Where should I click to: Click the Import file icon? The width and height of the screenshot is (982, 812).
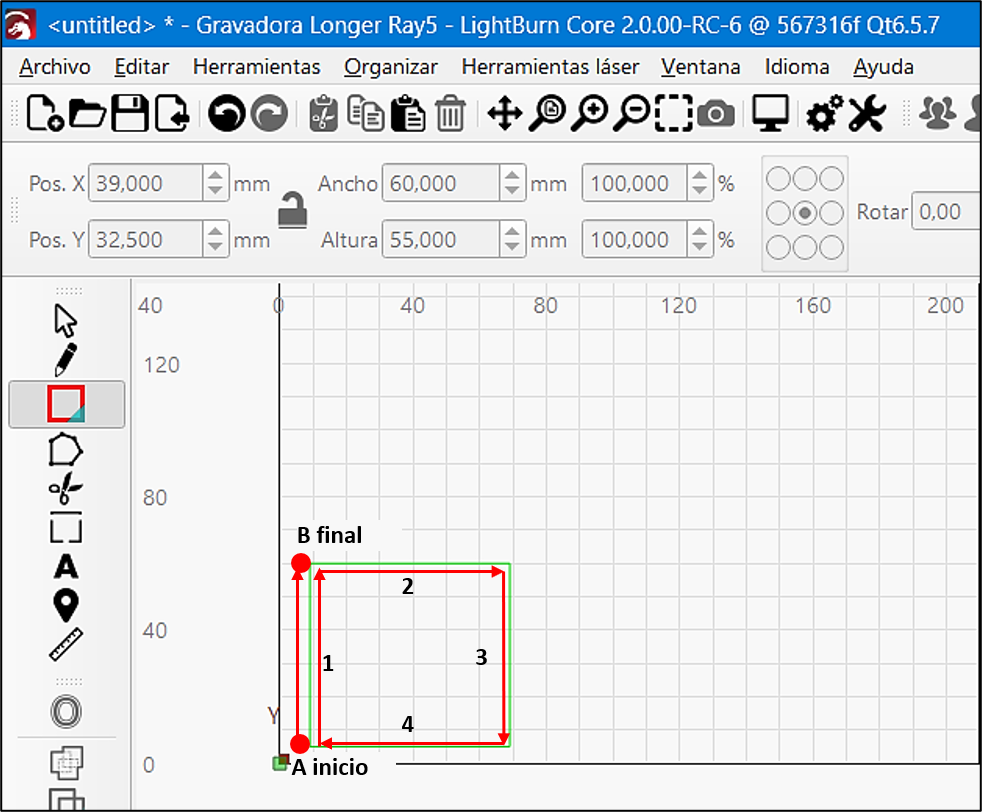click(x=172, y=113)
